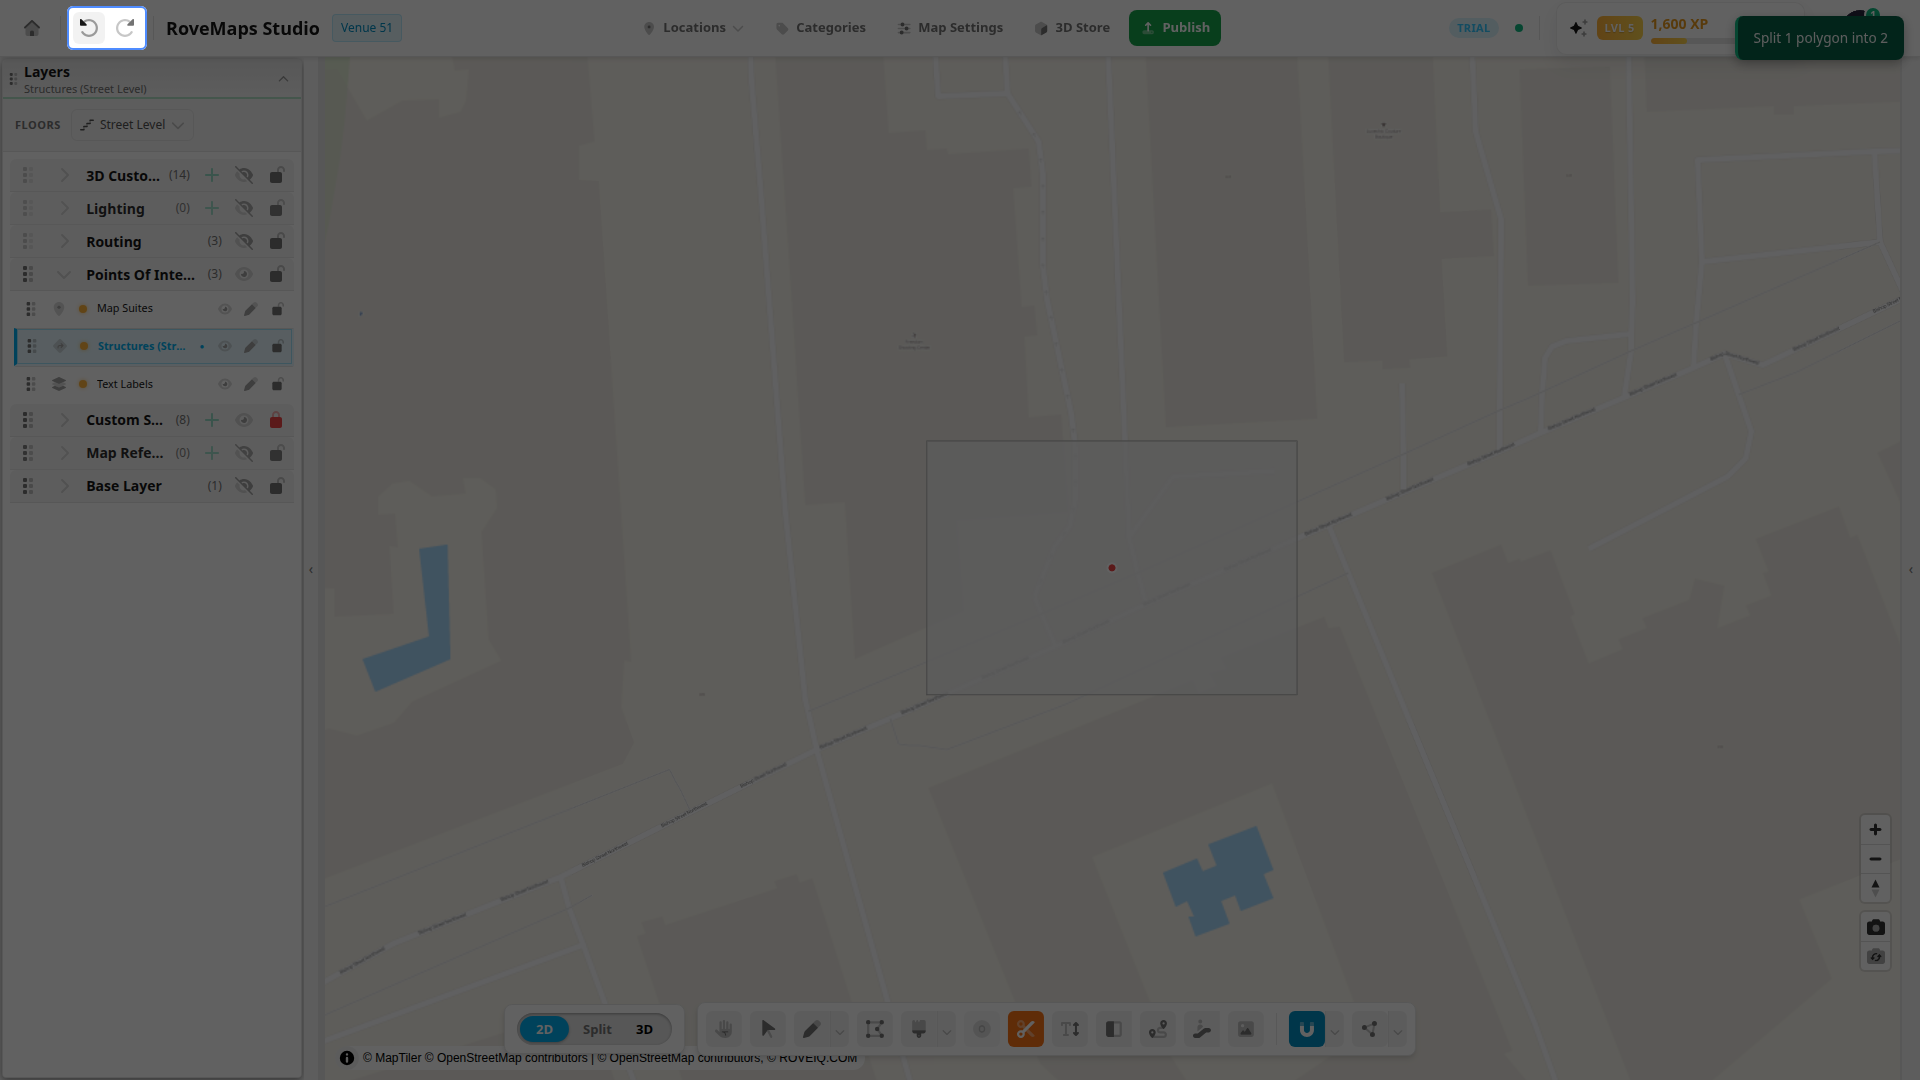Expand the 3D Custo... layer group
The image size is (1920, 1080).
pyautogui.click(x=64, y=176)
